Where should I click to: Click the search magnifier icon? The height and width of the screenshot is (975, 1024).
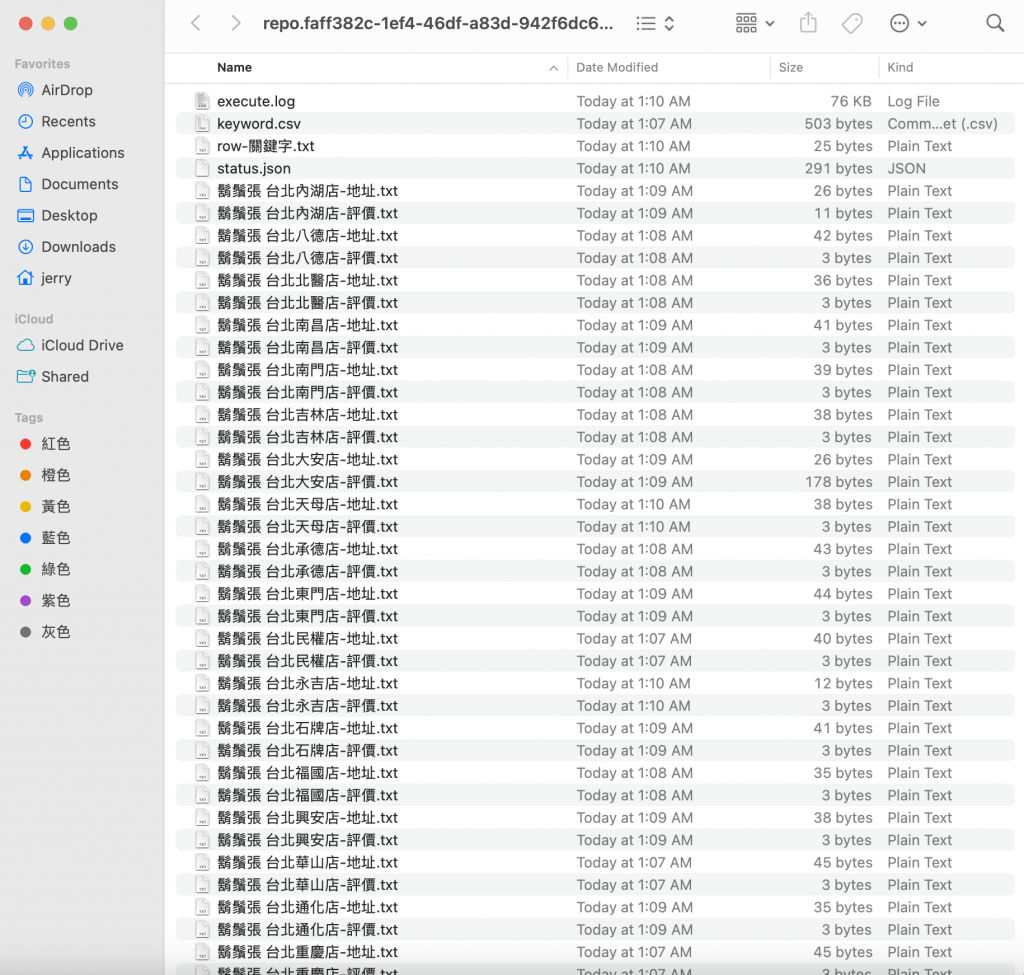click(995, 24)
